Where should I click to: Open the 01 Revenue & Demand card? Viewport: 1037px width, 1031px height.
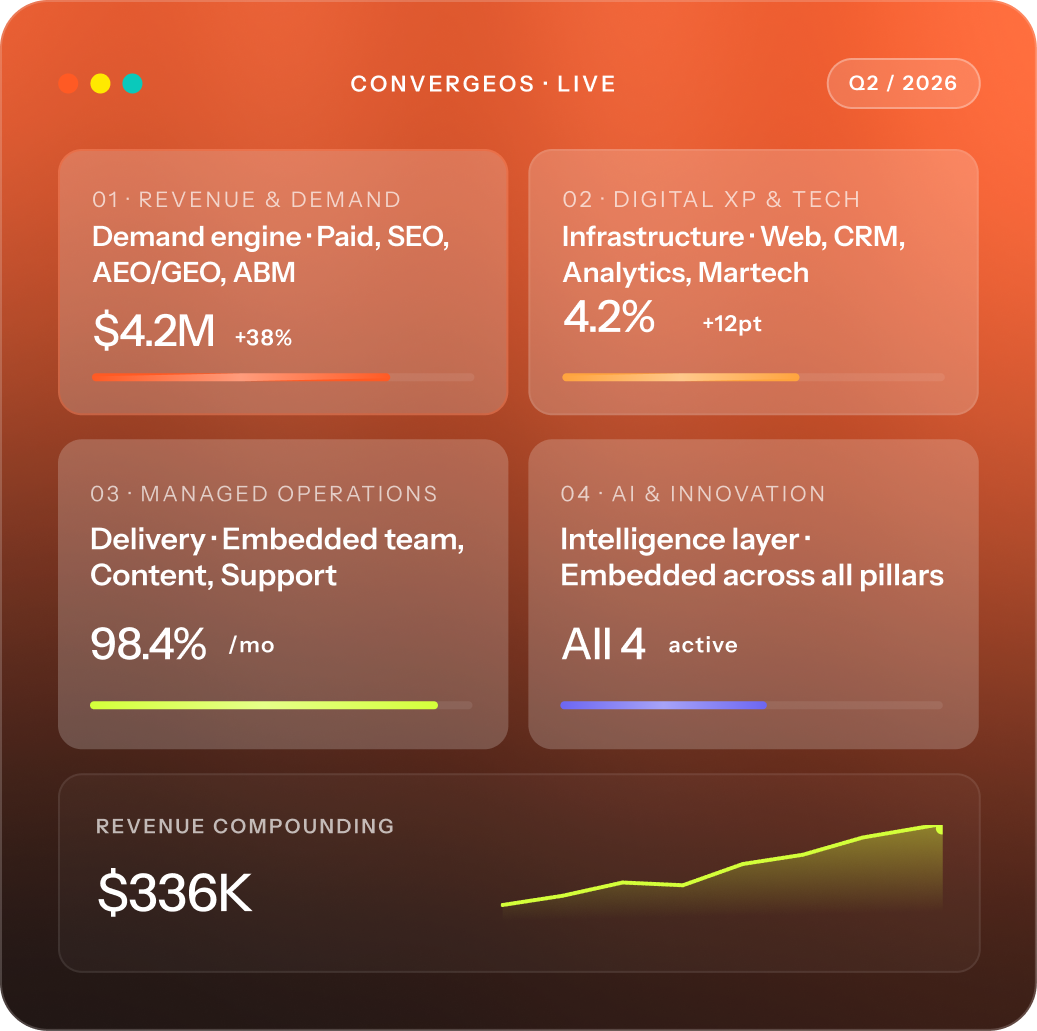tap(283, 282)
